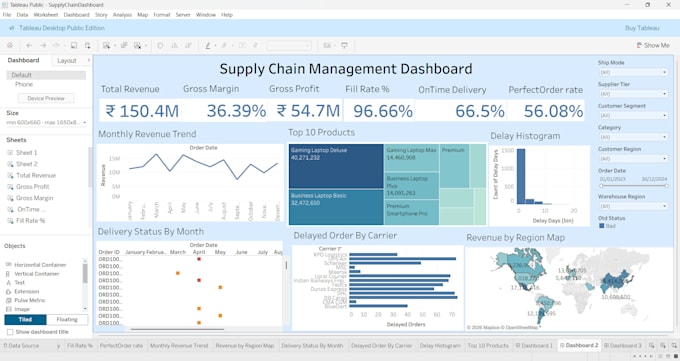The width and height of the screenshot is (680, 361).
Task: Collapse the side pane arrow
Action: 88,60
